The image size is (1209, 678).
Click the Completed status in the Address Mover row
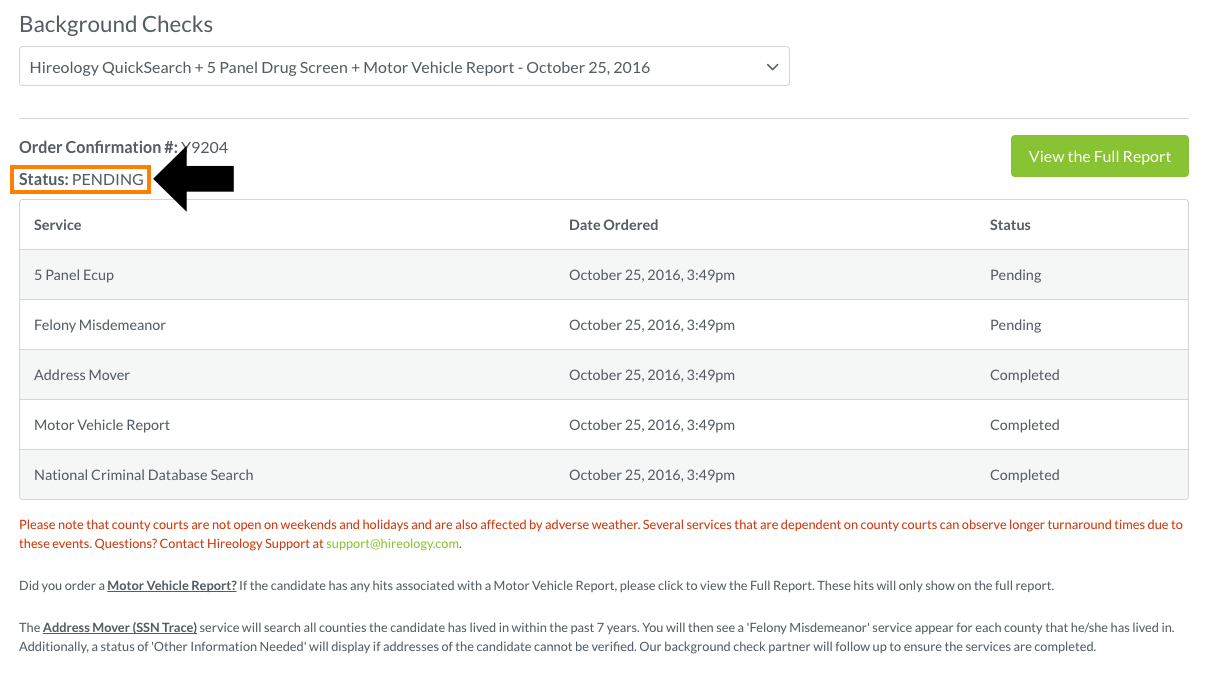pos(1025,375)
